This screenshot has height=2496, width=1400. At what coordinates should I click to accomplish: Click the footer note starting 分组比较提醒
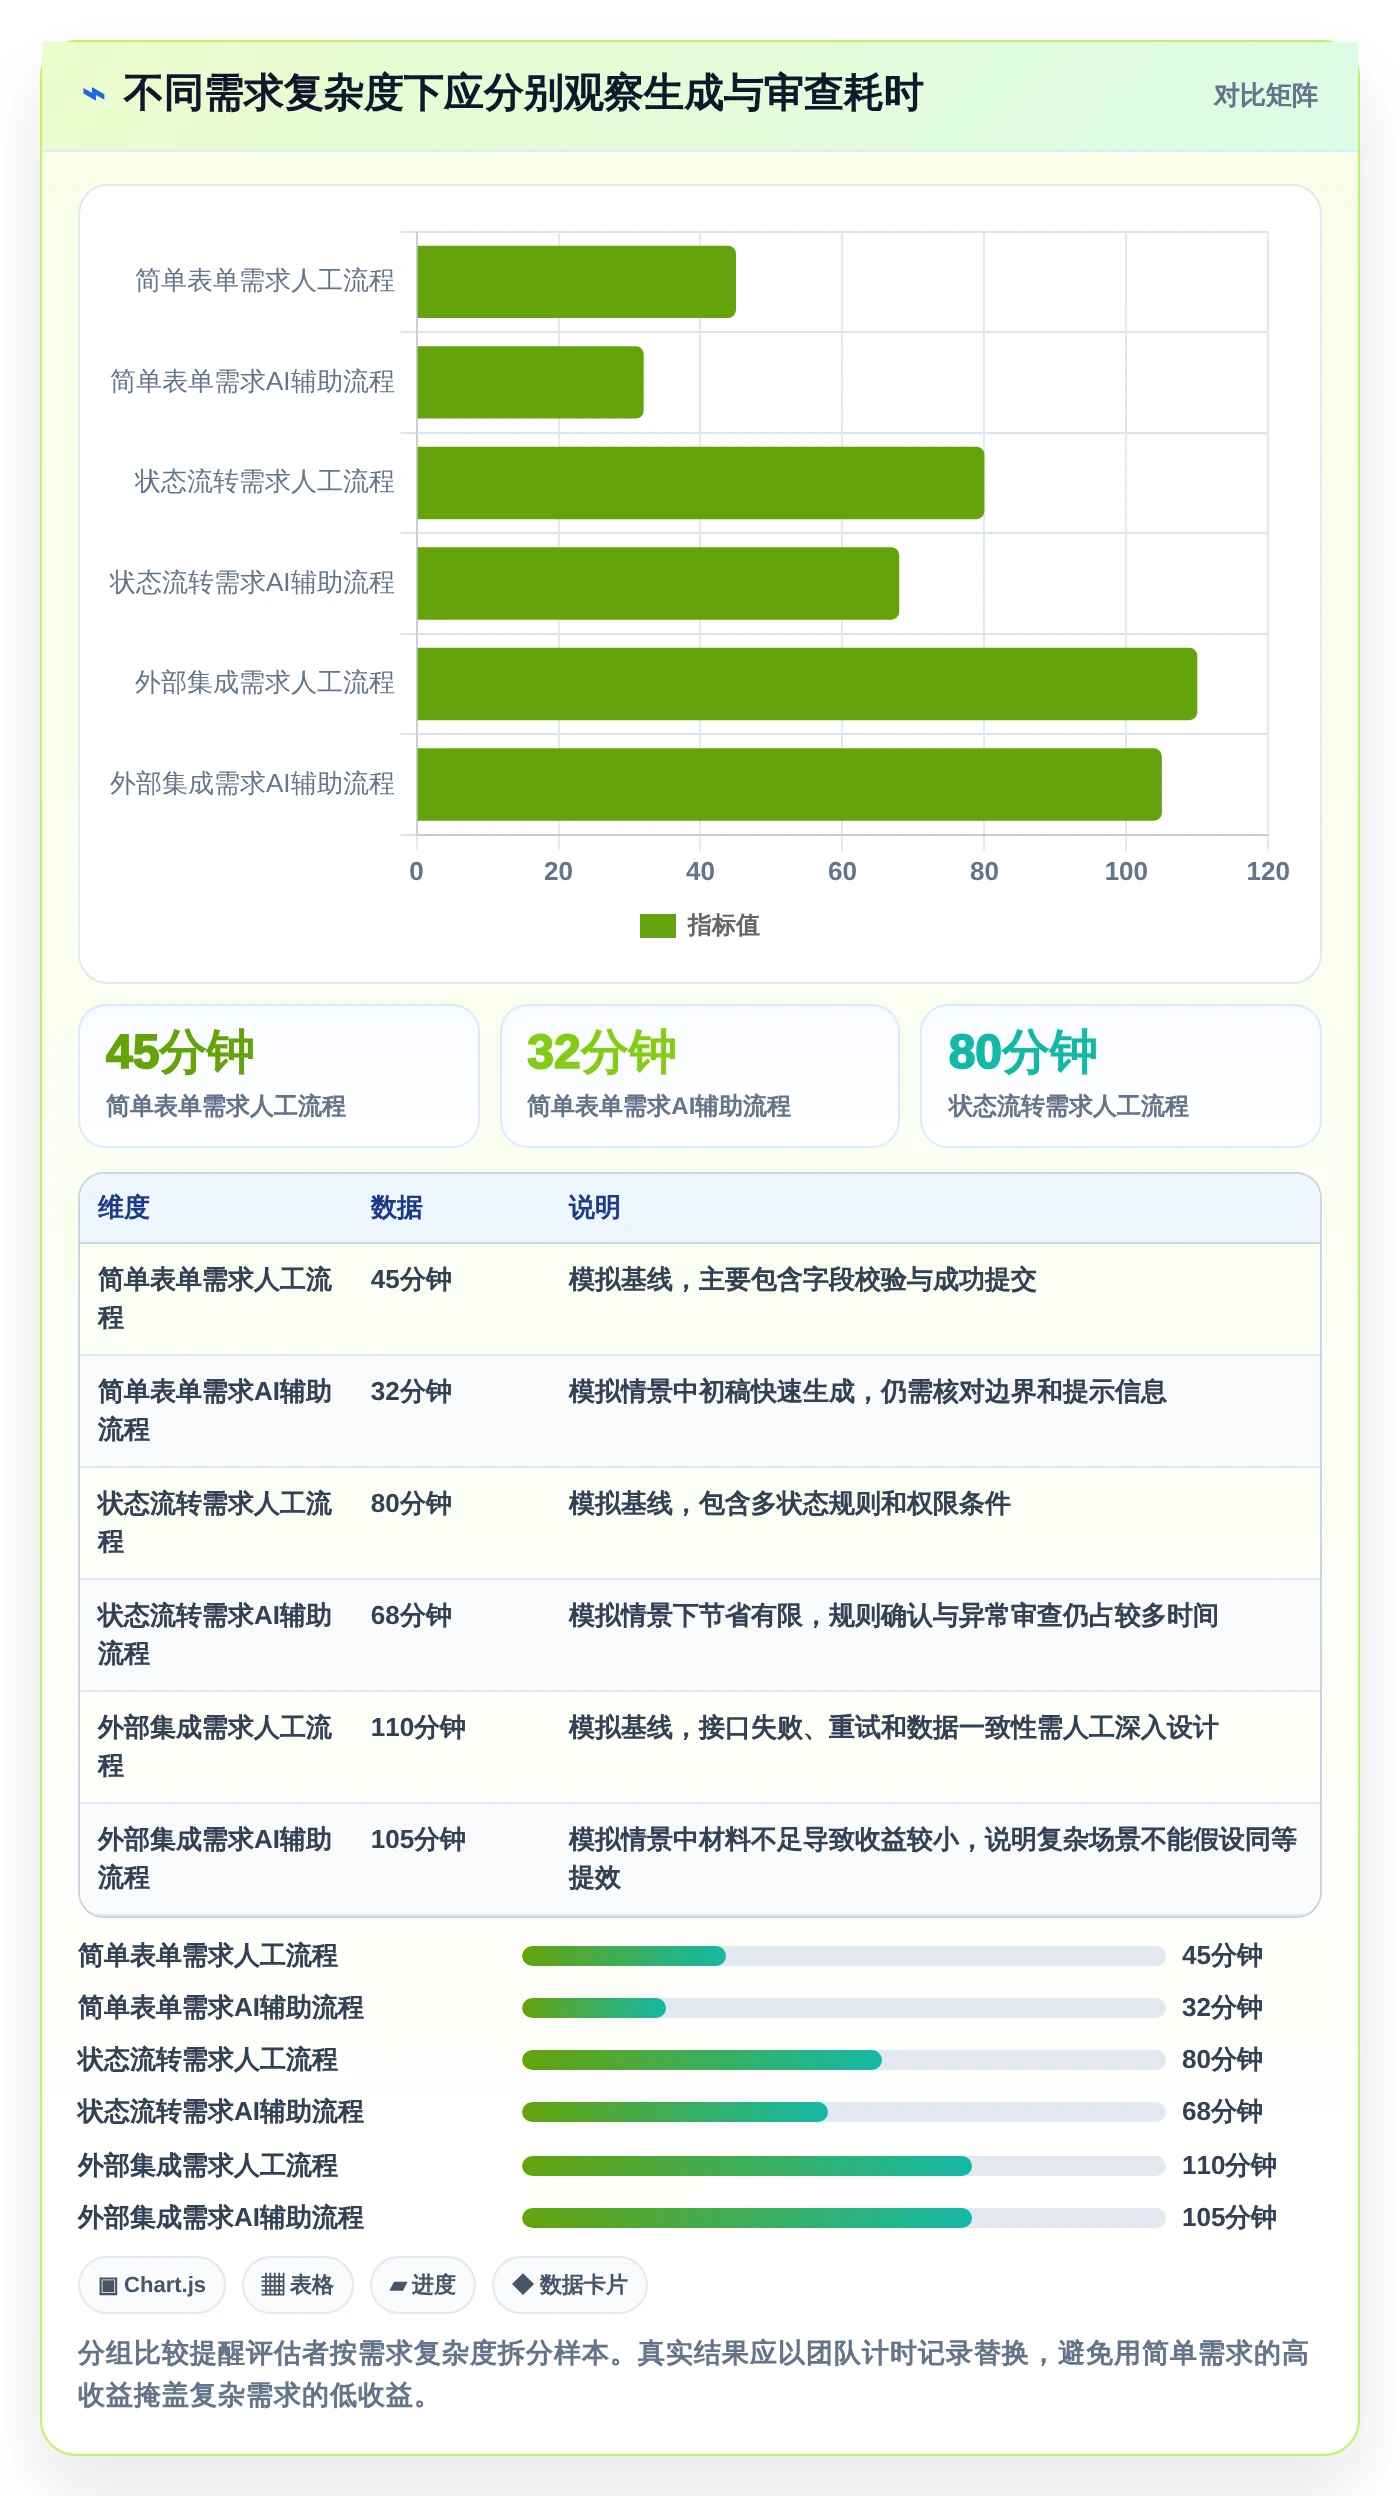(x=694, y=2374)
